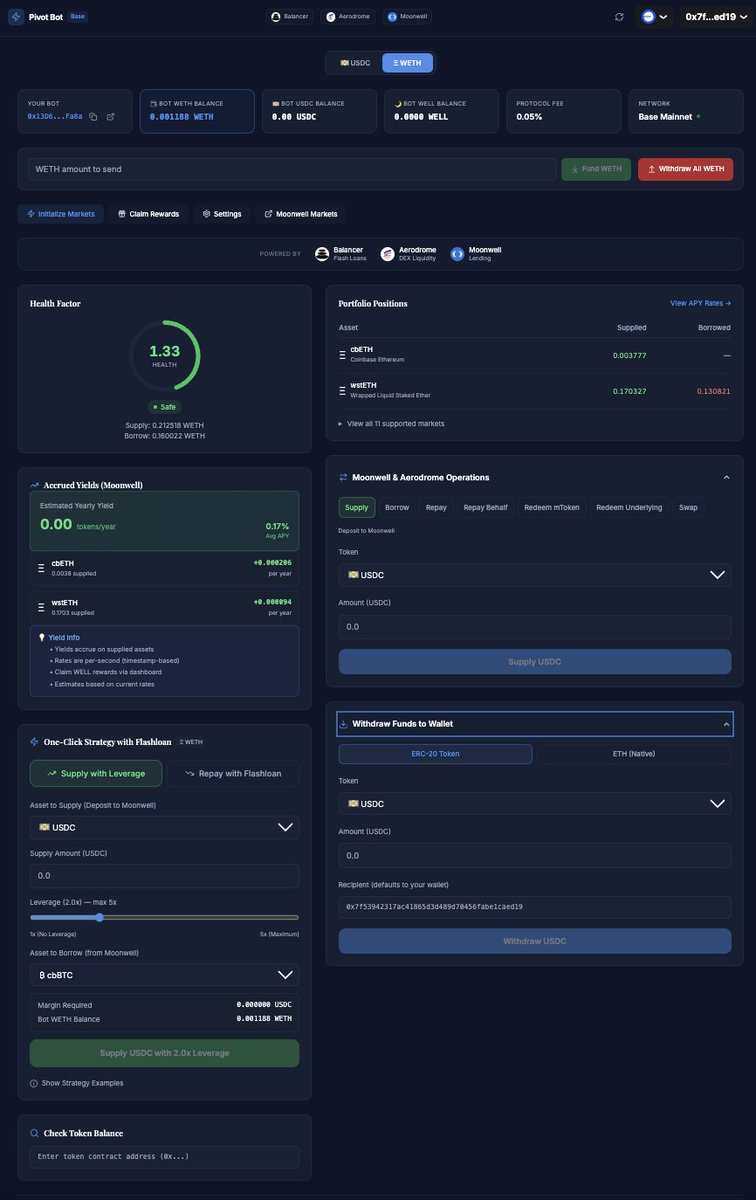Click the Balancer Flash Loans logo in Powered By

click(x=322, y=254)
